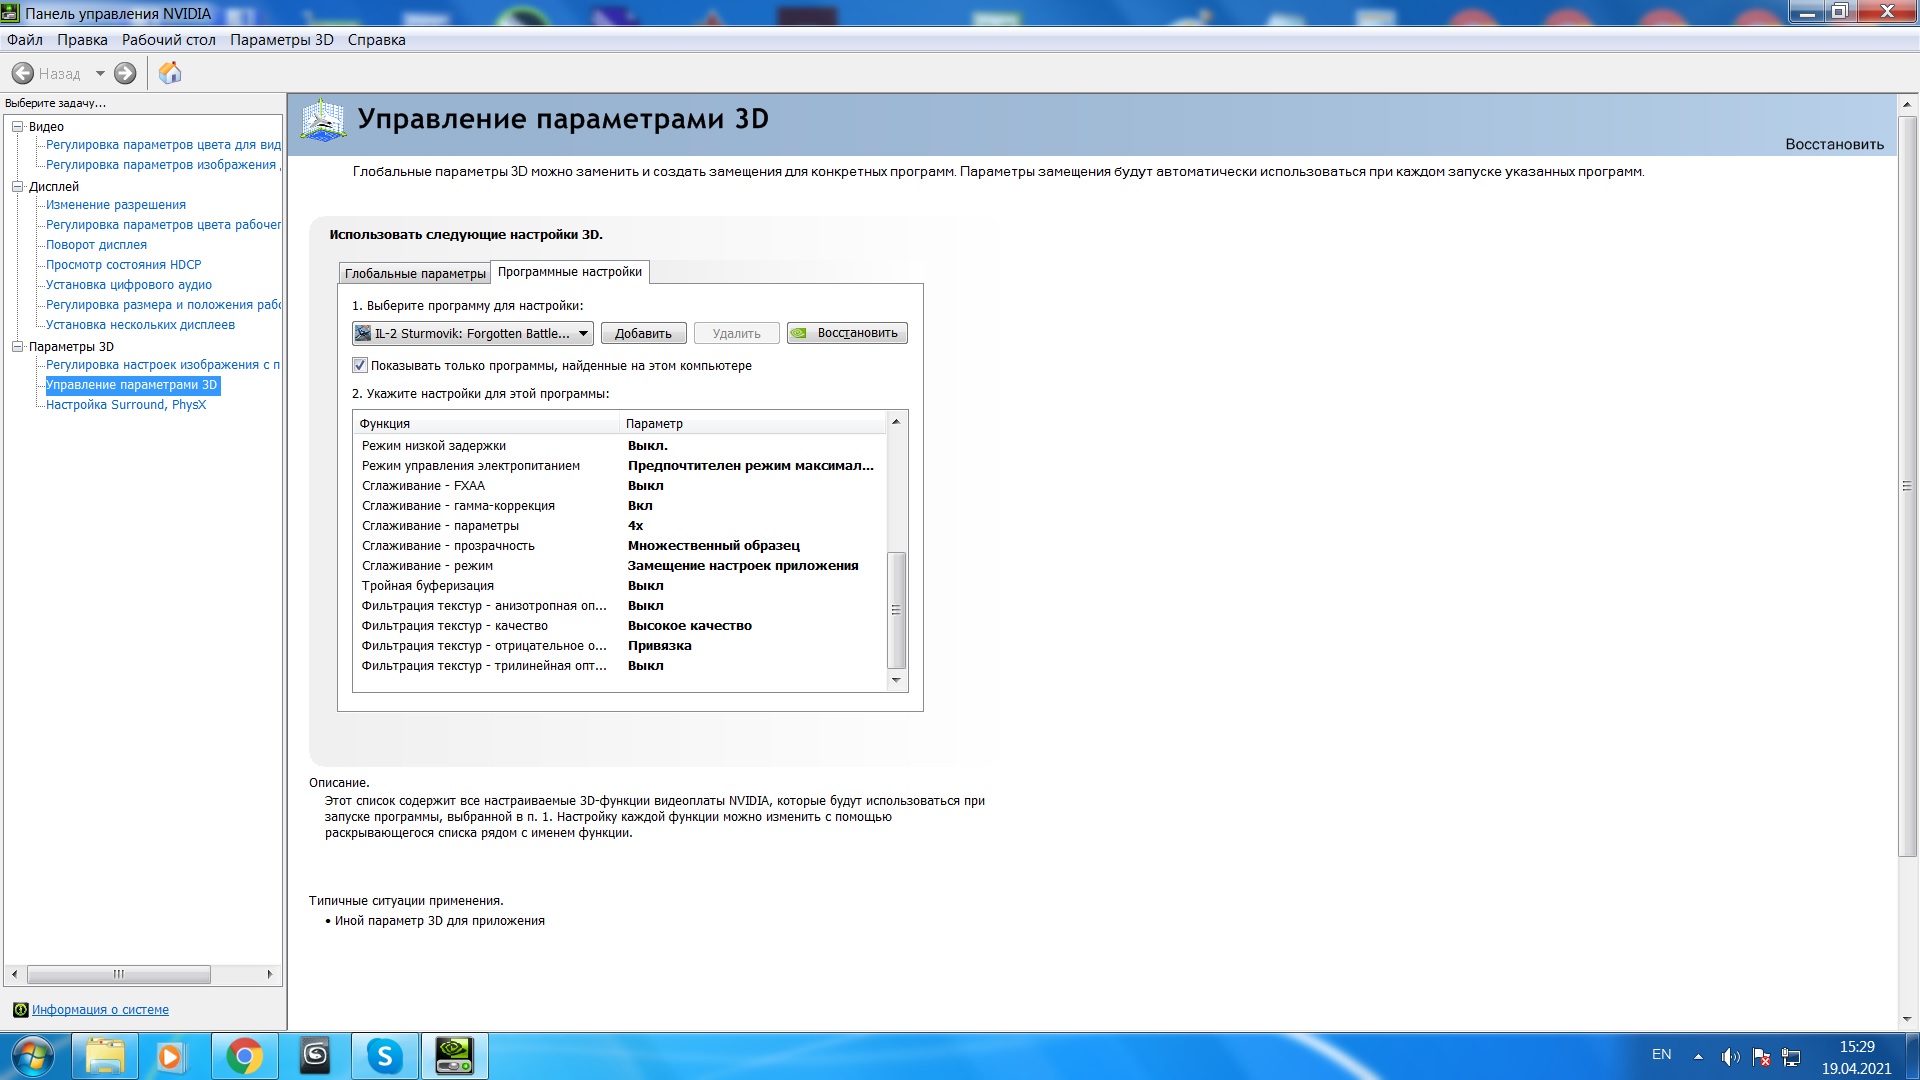Screen dimensions: 1920x1080
Task: Select Режим низкой задержки row
Action: [x=619, y=446]
